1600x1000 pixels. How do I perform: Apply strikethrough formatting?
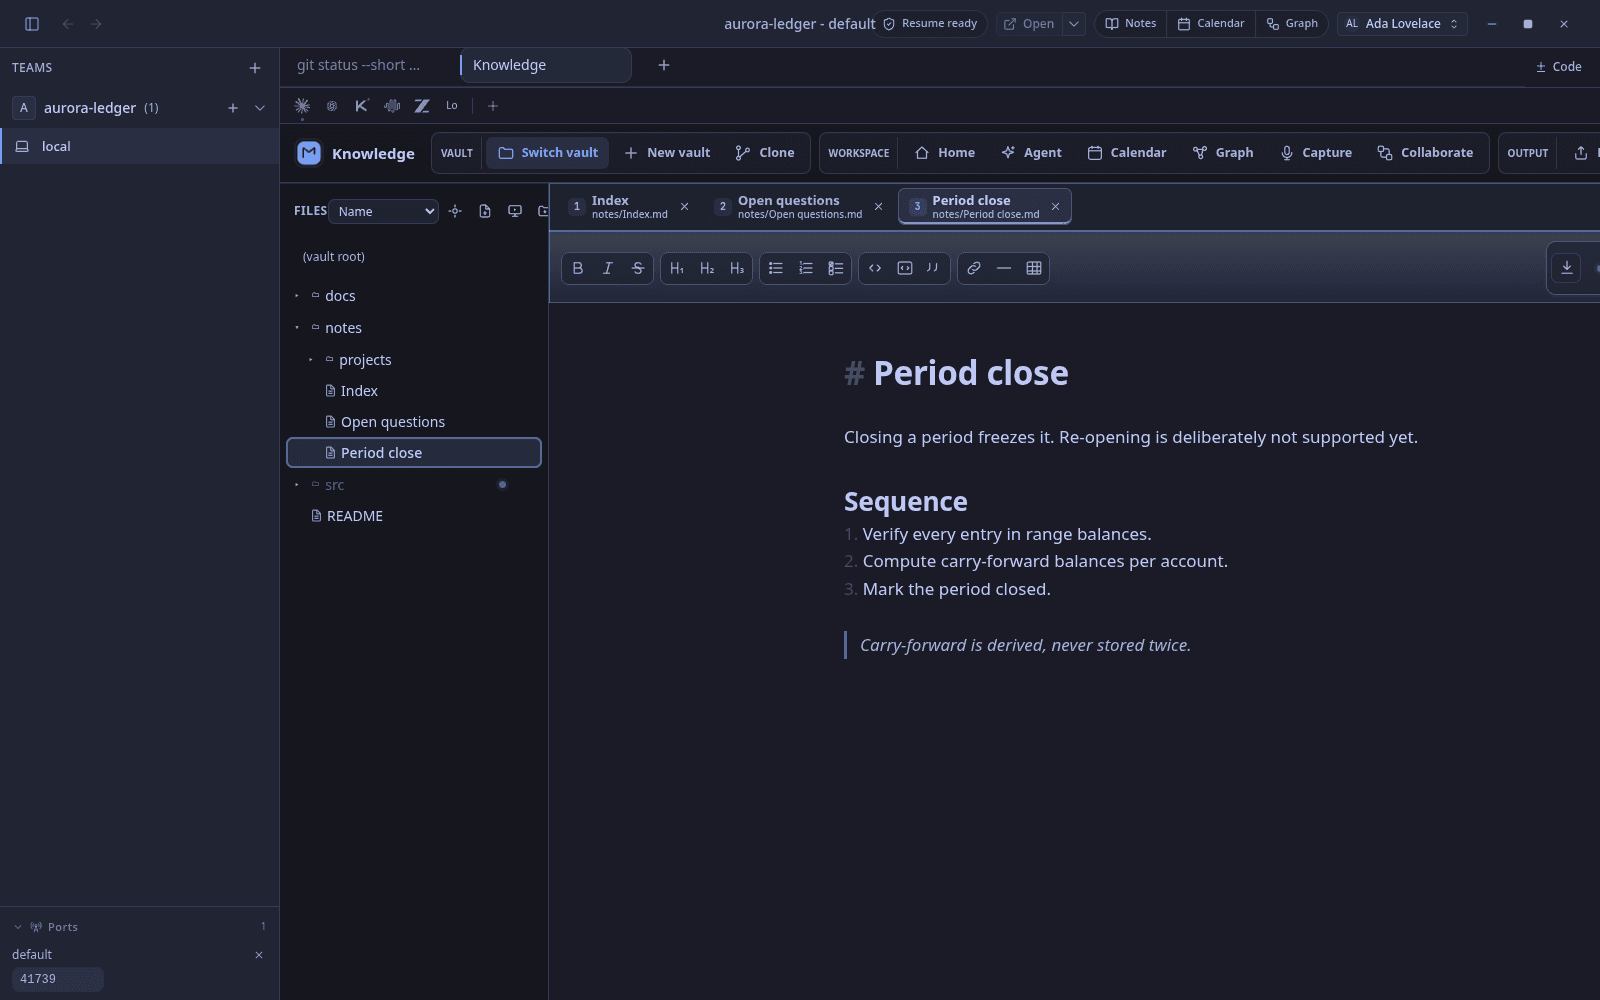[x=638, y=268]
